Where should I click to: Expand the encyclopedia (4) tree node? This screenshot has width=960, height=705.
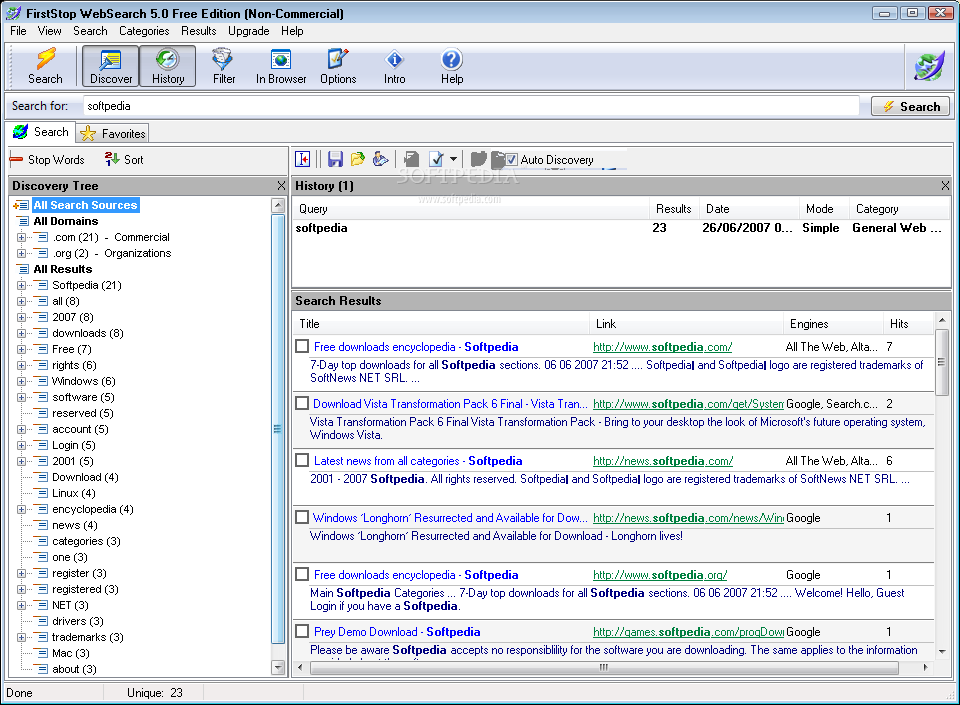(x=21, y=509)
